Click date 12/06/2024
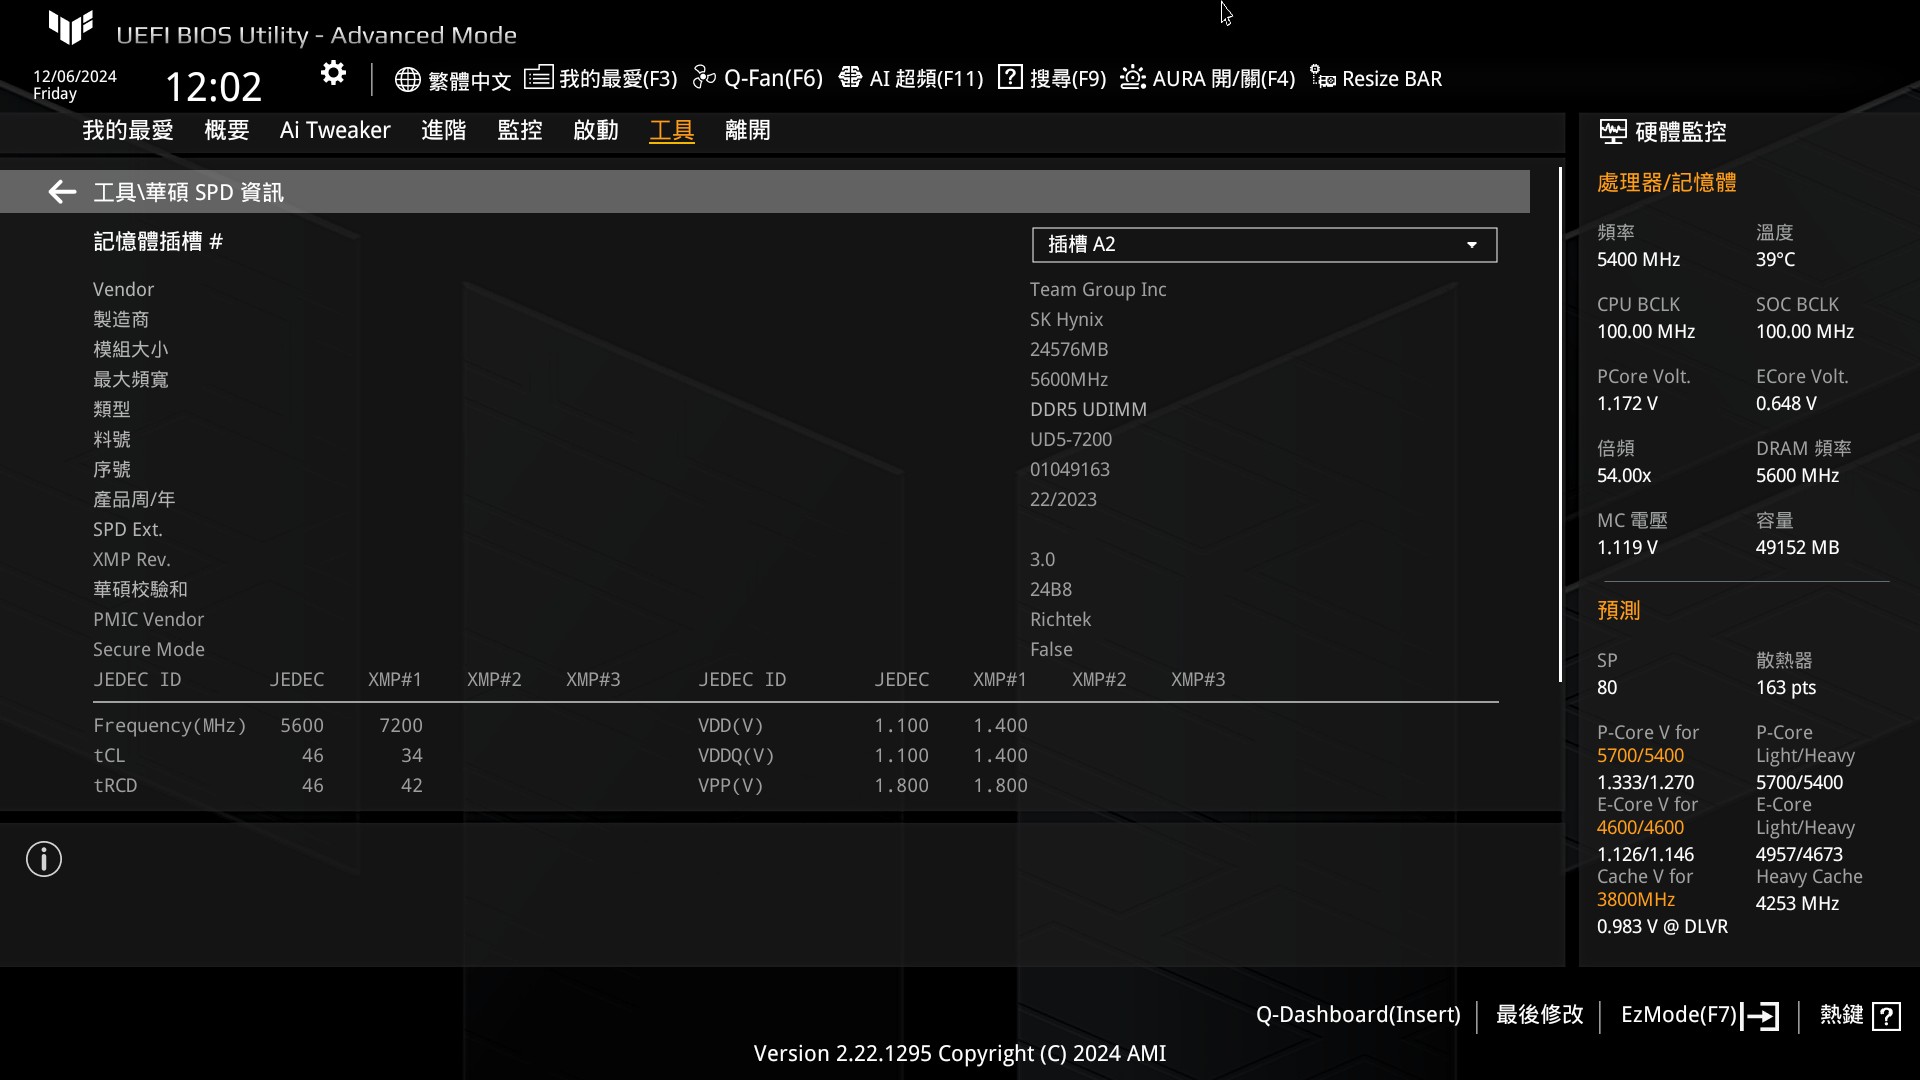This screenshot has height=1080, width=1920. (74, 77)
